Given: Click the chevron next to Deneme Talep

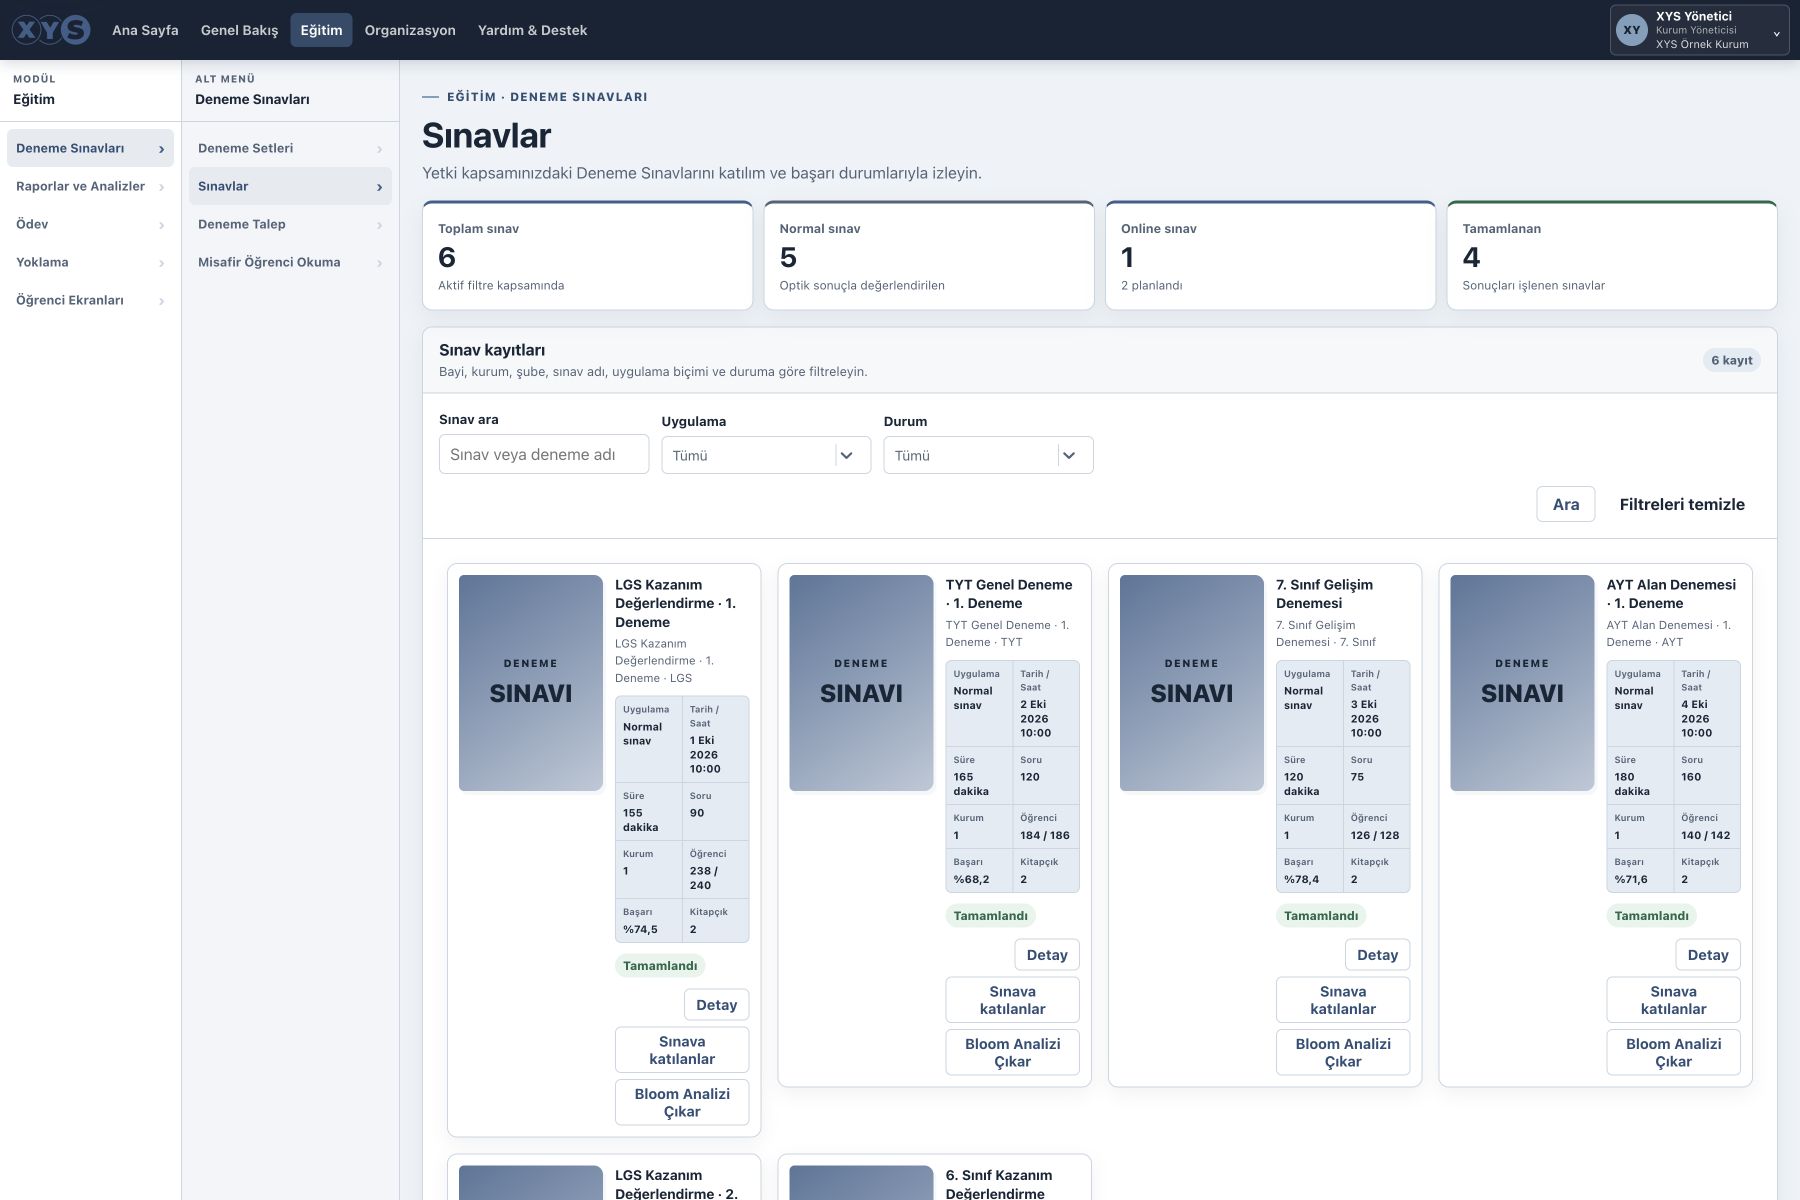Looking at the screenshot, I should pos(379,225).
